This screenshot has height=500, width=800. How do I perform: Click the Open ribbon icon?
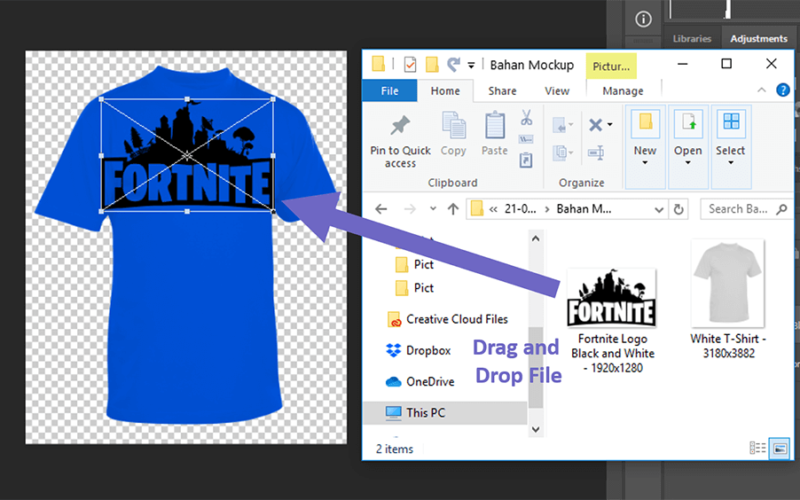(688, 124)
